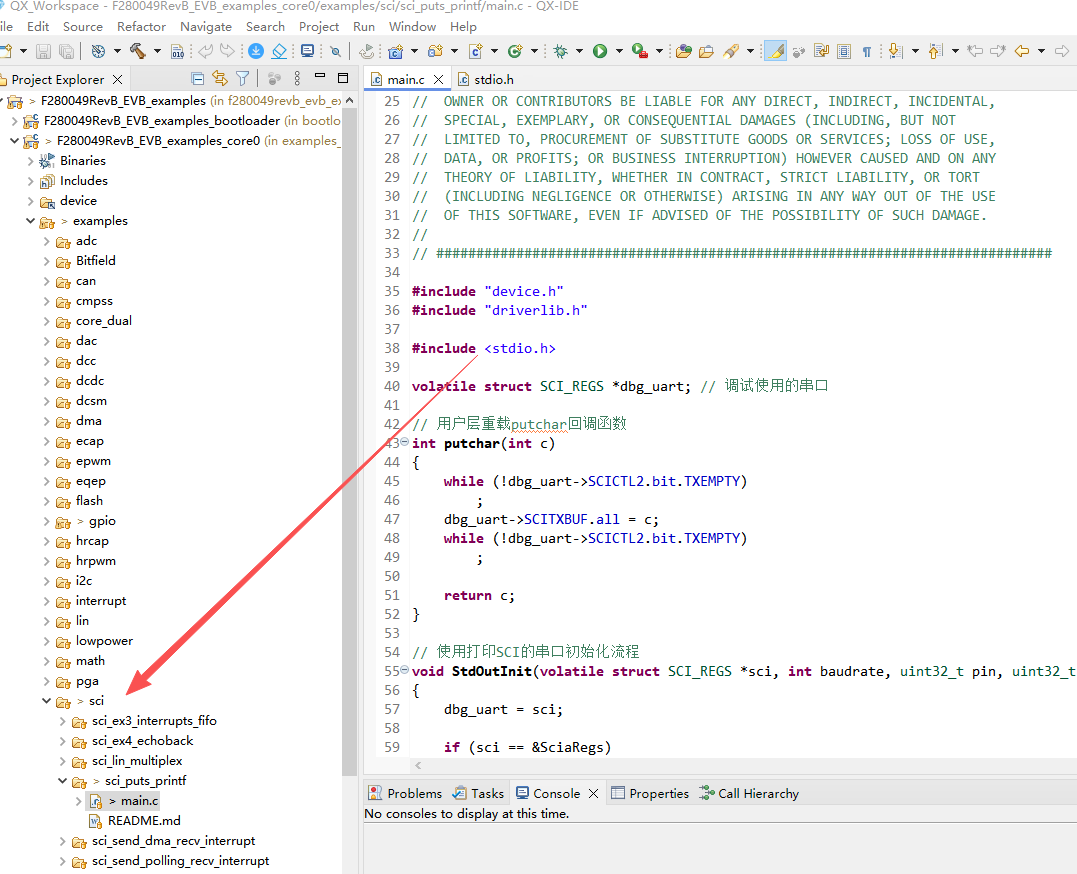The image size is (1077, 874).
Task: Click the binary 010 file icon
Action: point(177,52)
